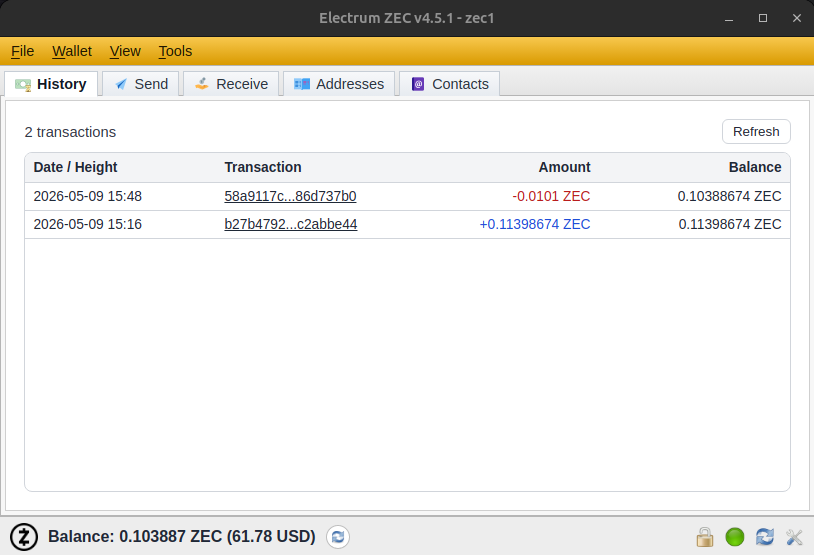Image resolution: width=814 pixels, height=555 pixels.
Task: Maximize the Electrum ZEC window
Action: click(x=763, y=18)
